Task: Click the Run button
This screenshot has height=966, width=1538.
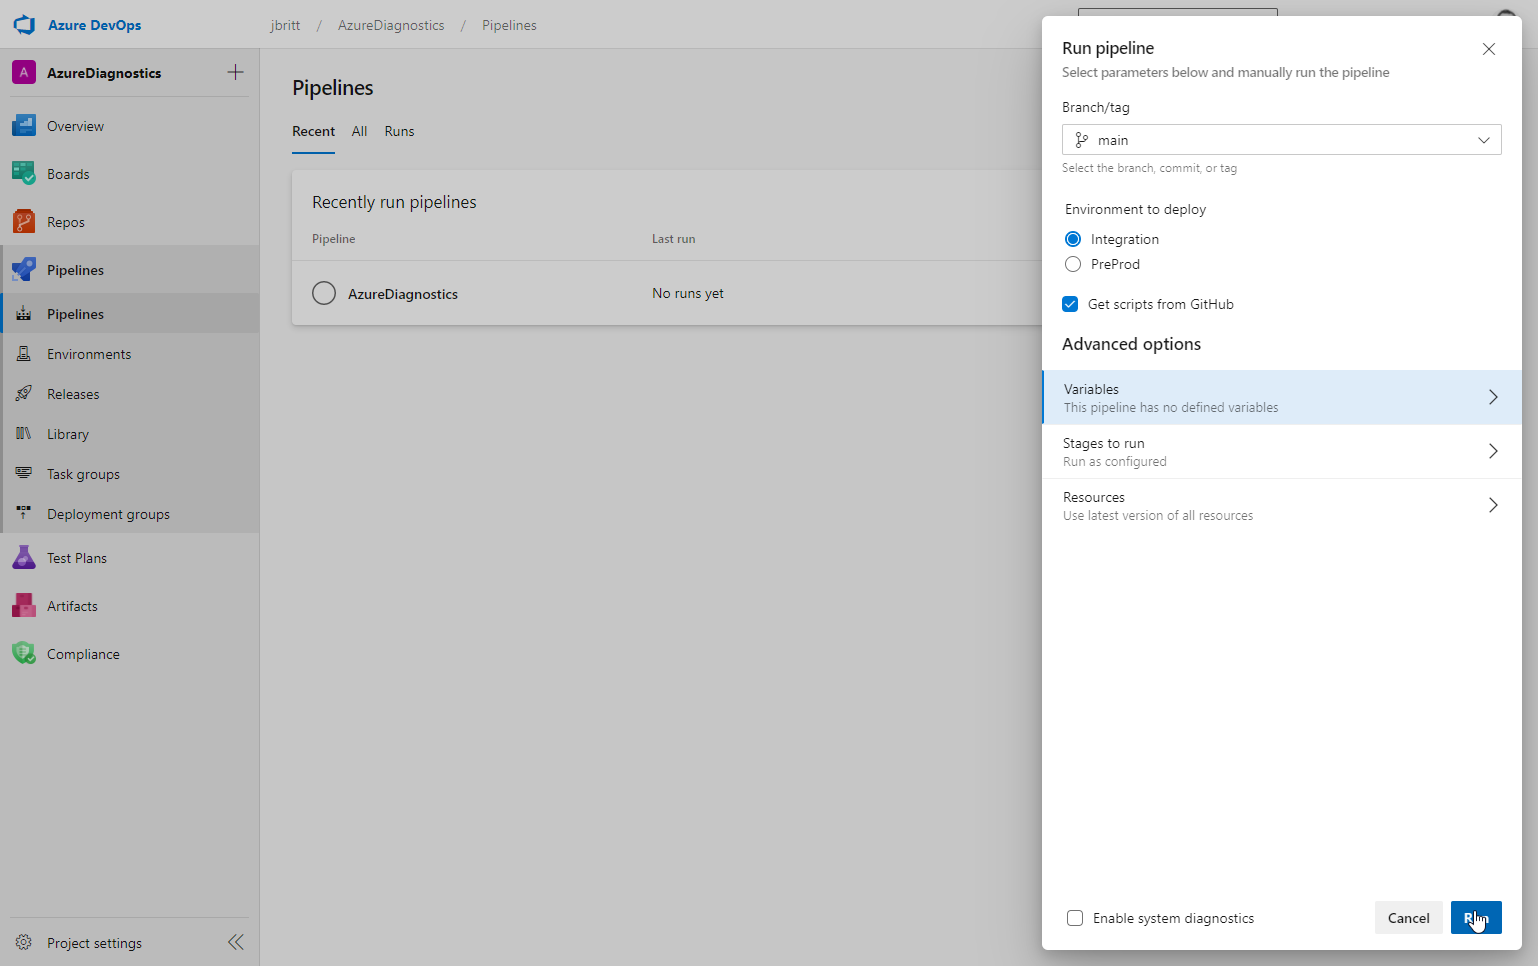Action: (x=1476, y=918)
